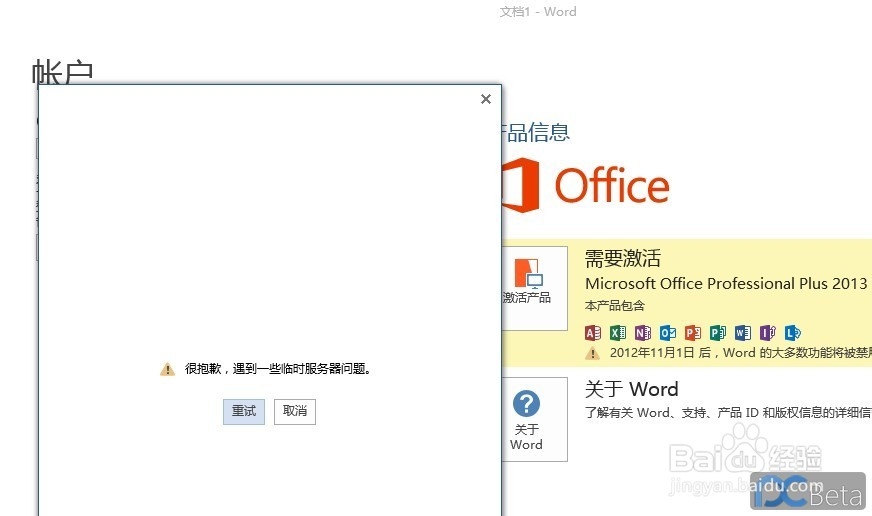Click the 关于 Word heading text
This screenshot has height=516, width=872.
tap(632, 389)
